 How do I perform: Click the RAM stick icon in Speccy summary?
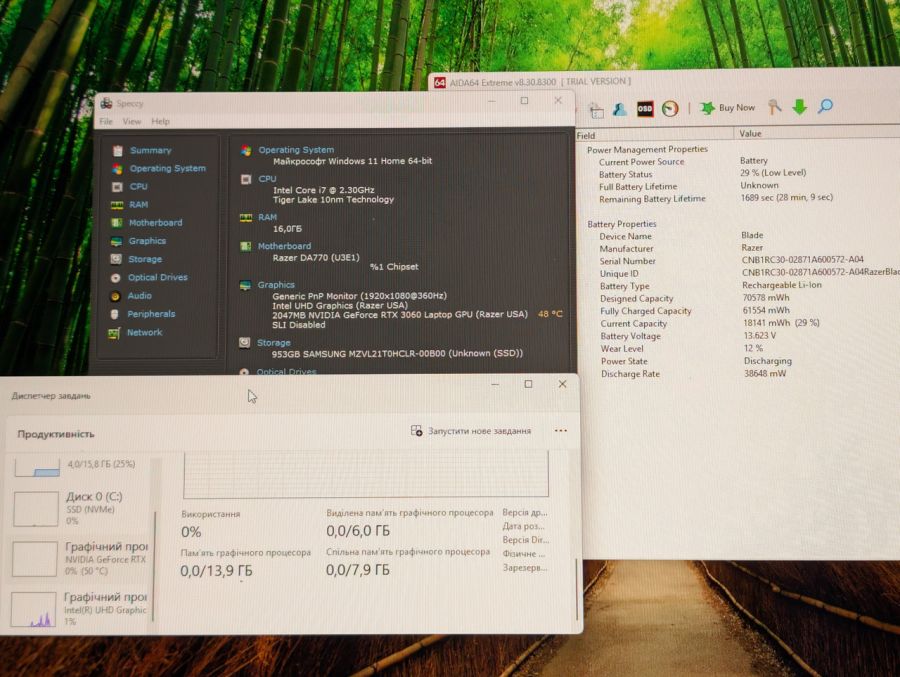246,218
